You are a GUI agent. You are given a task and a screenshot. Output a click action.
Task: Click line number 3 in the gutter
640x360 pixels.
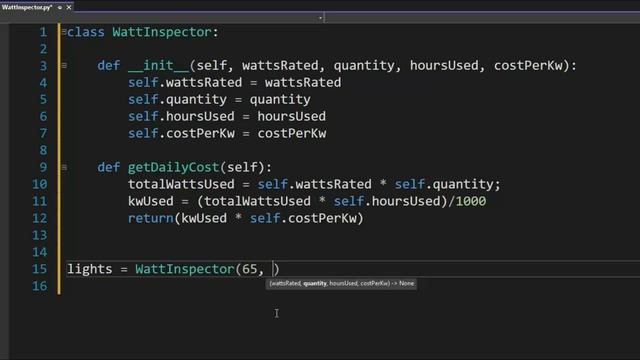(x=43, y=66)
